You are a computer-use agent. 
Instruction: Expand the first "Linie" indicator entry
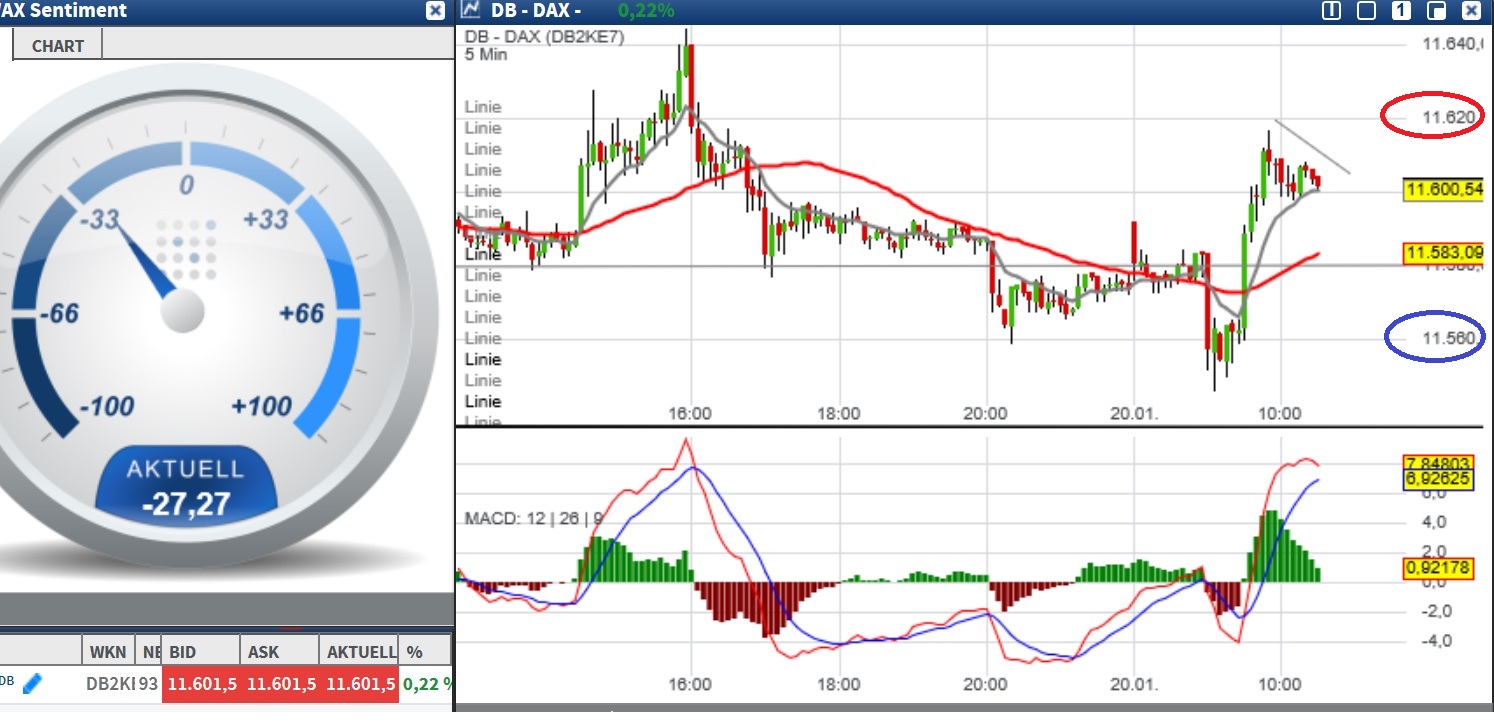click(x=482, y=107)
